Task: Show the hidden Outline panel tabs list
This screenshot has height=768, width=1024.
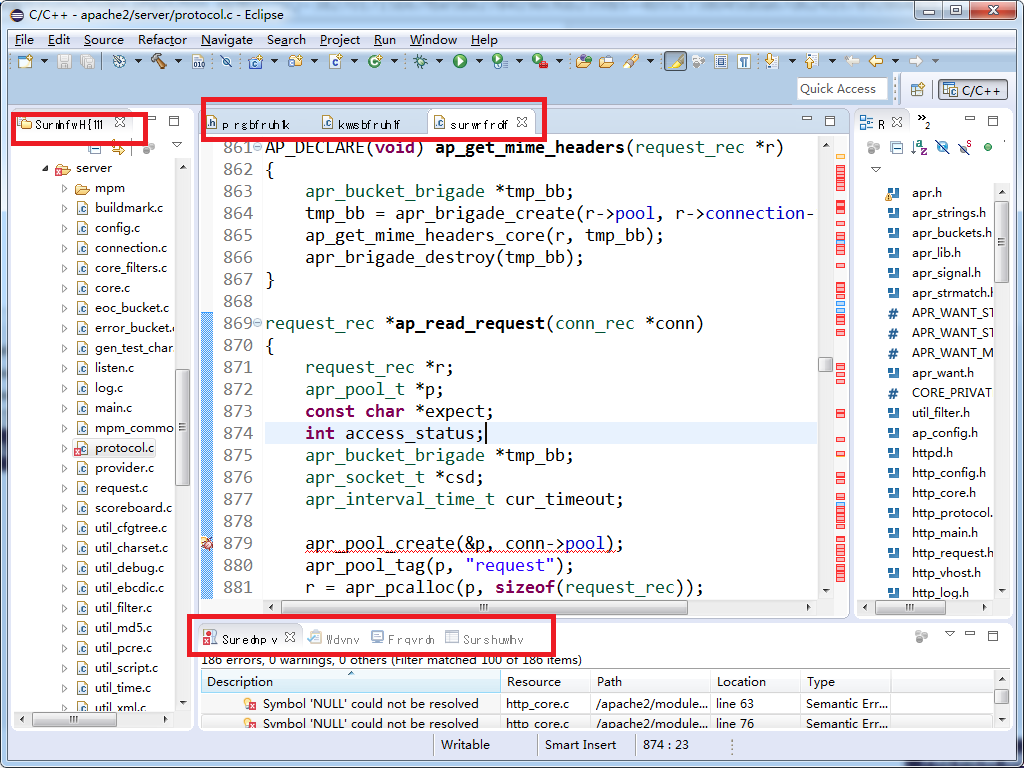Action: tap(923, 120)
